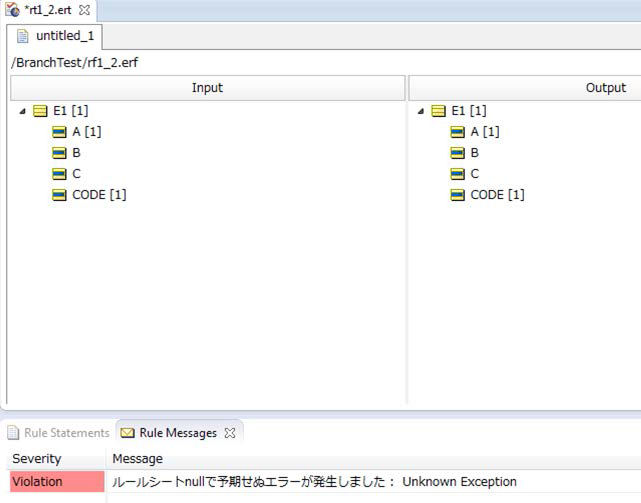
Task: Select A [1] row in Output tree
Action: [485, 132]
